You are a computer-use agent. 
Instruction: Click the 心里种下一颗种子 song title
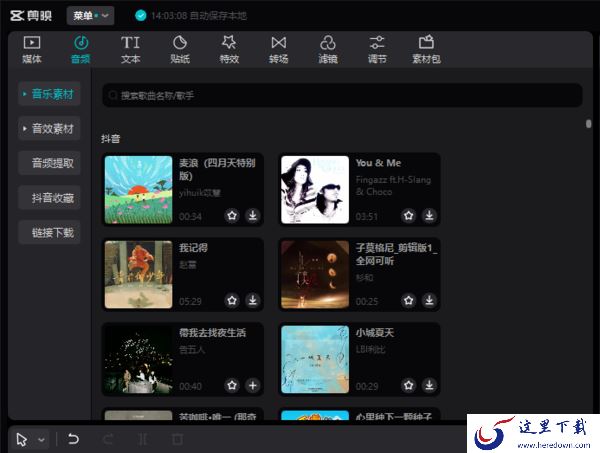[394, 416]
